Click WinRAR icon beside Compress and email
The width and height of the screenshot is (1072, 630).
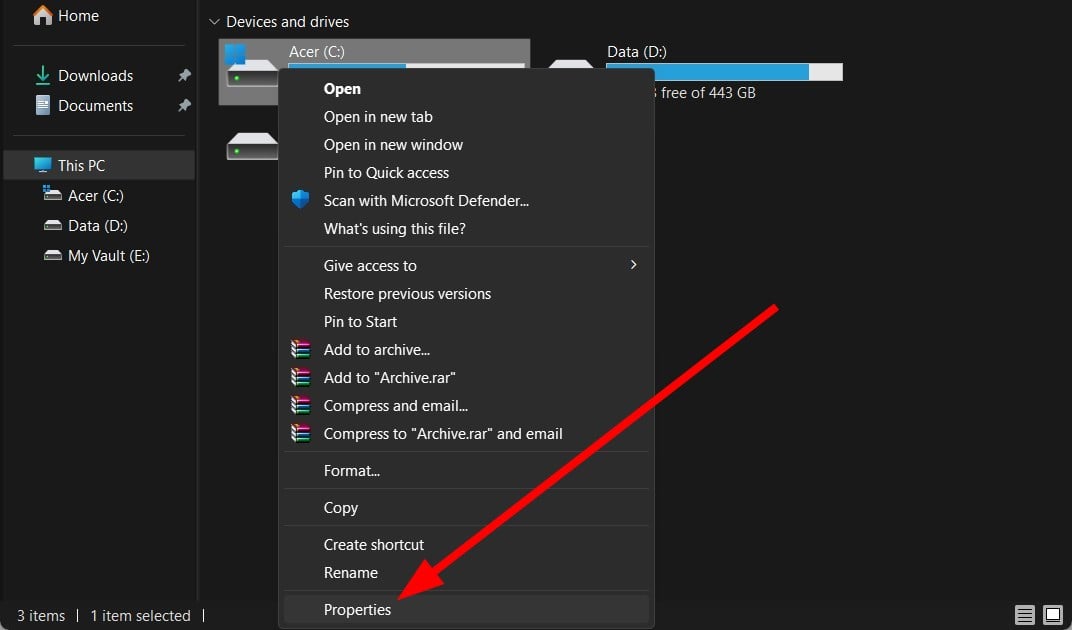(x=300, y=405)
